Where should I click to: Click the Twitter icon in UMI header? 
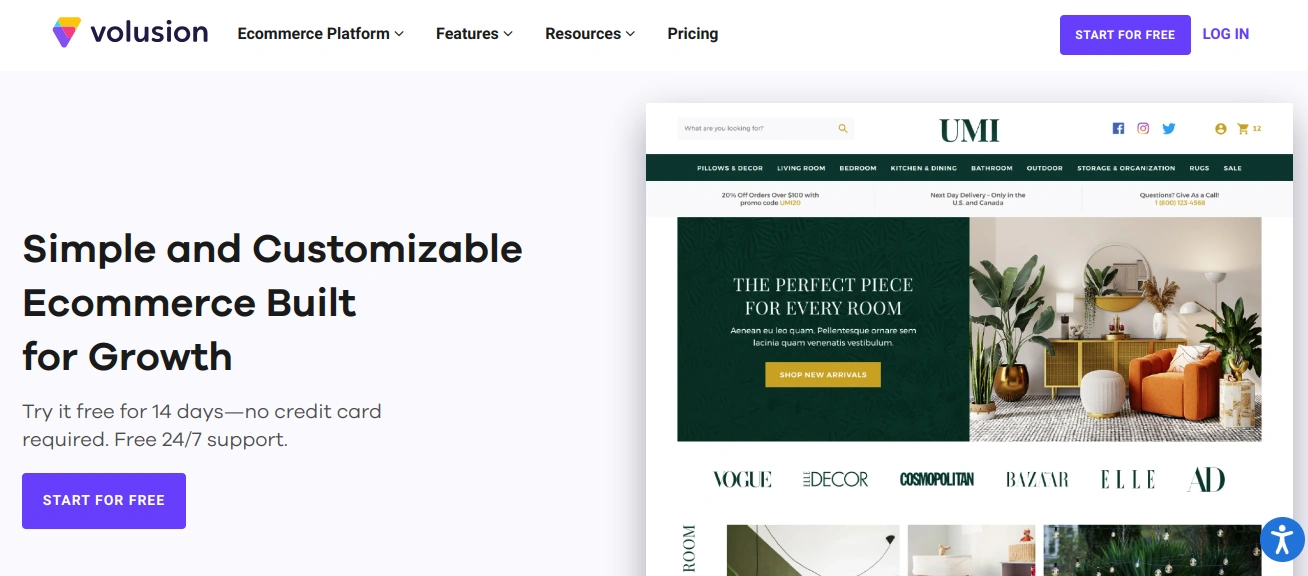pos(1168,128)
